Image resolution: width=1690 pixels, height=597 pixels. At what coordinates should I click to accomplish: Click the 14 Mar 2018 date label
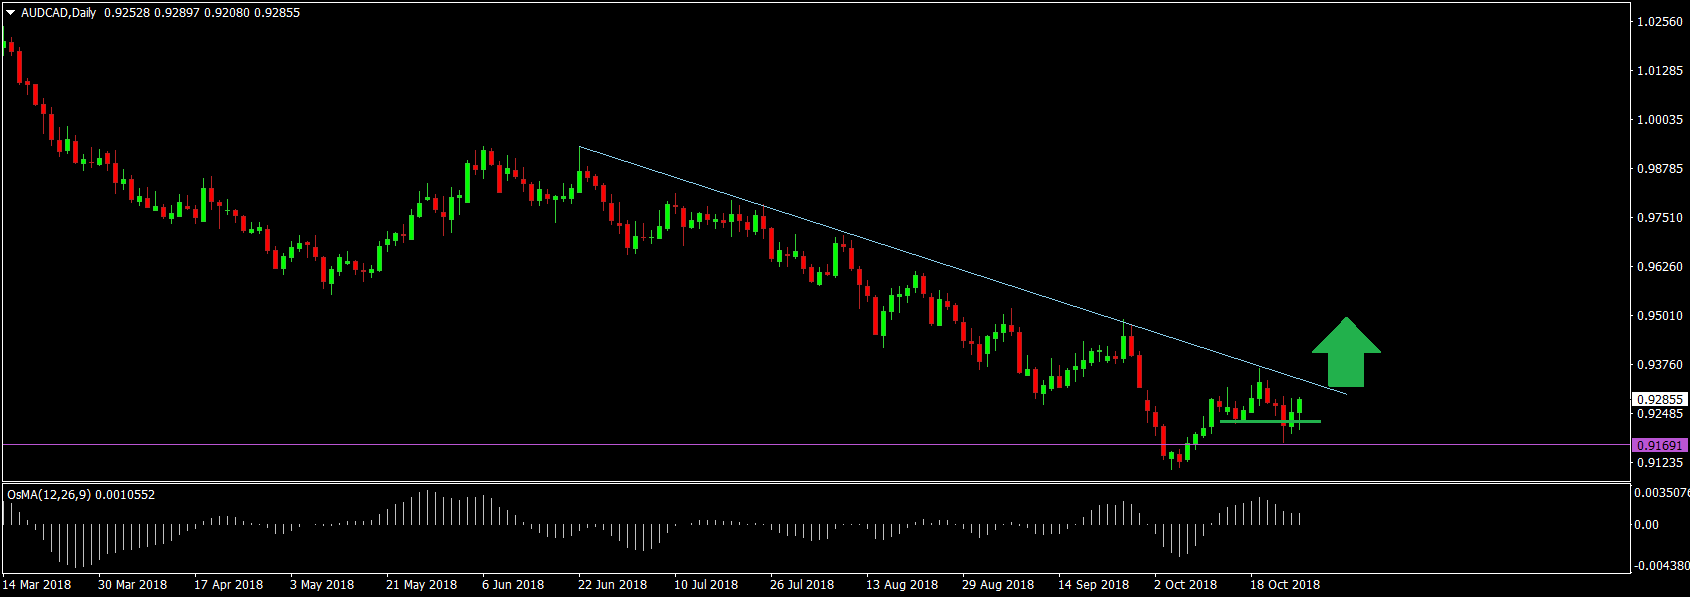pos(37,585)
